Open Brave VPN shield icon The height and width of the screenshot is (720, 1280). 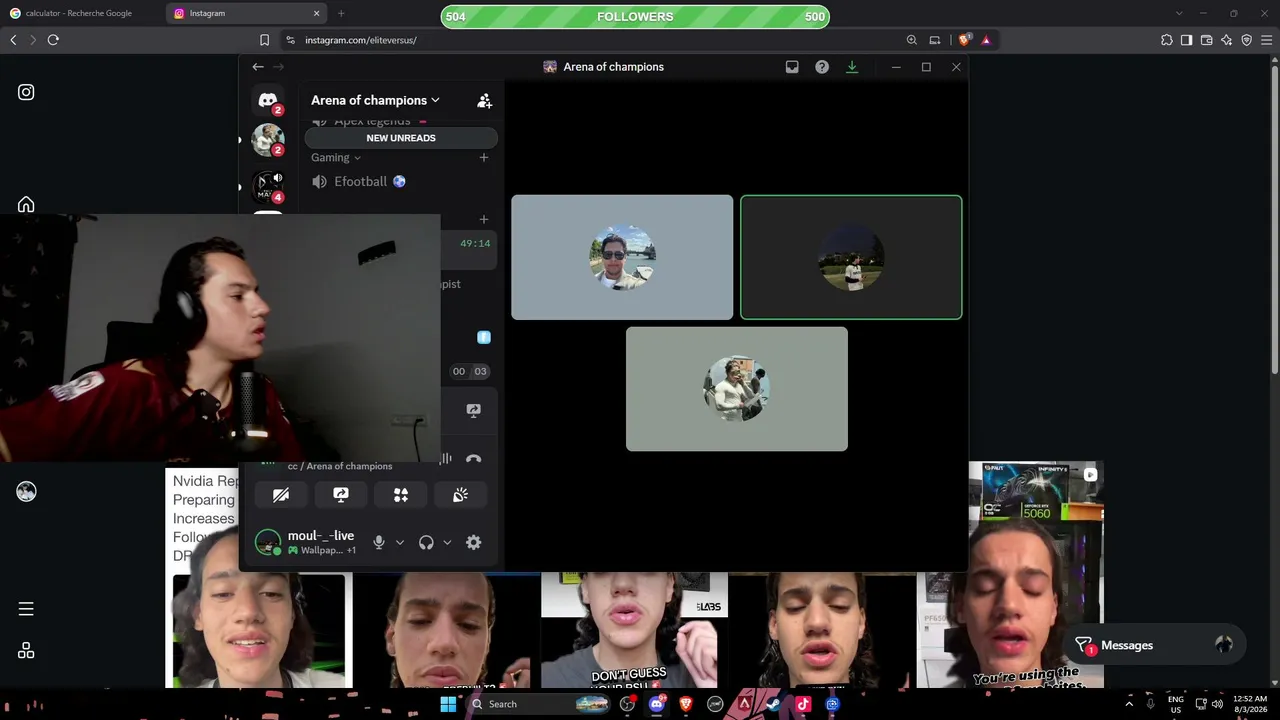click(x=1247, y=40)
